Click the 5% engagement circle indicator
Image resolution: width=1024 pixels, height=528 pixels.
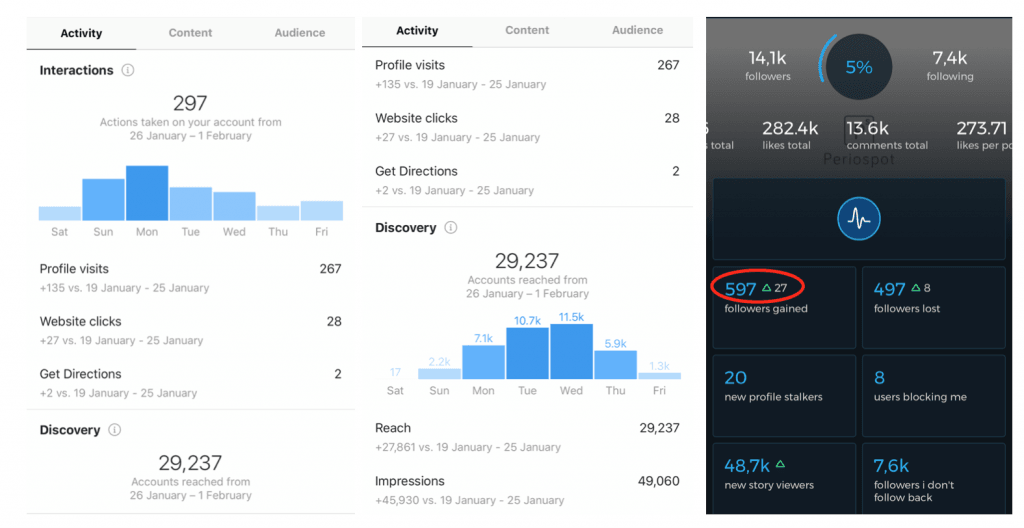coord(859,67)
